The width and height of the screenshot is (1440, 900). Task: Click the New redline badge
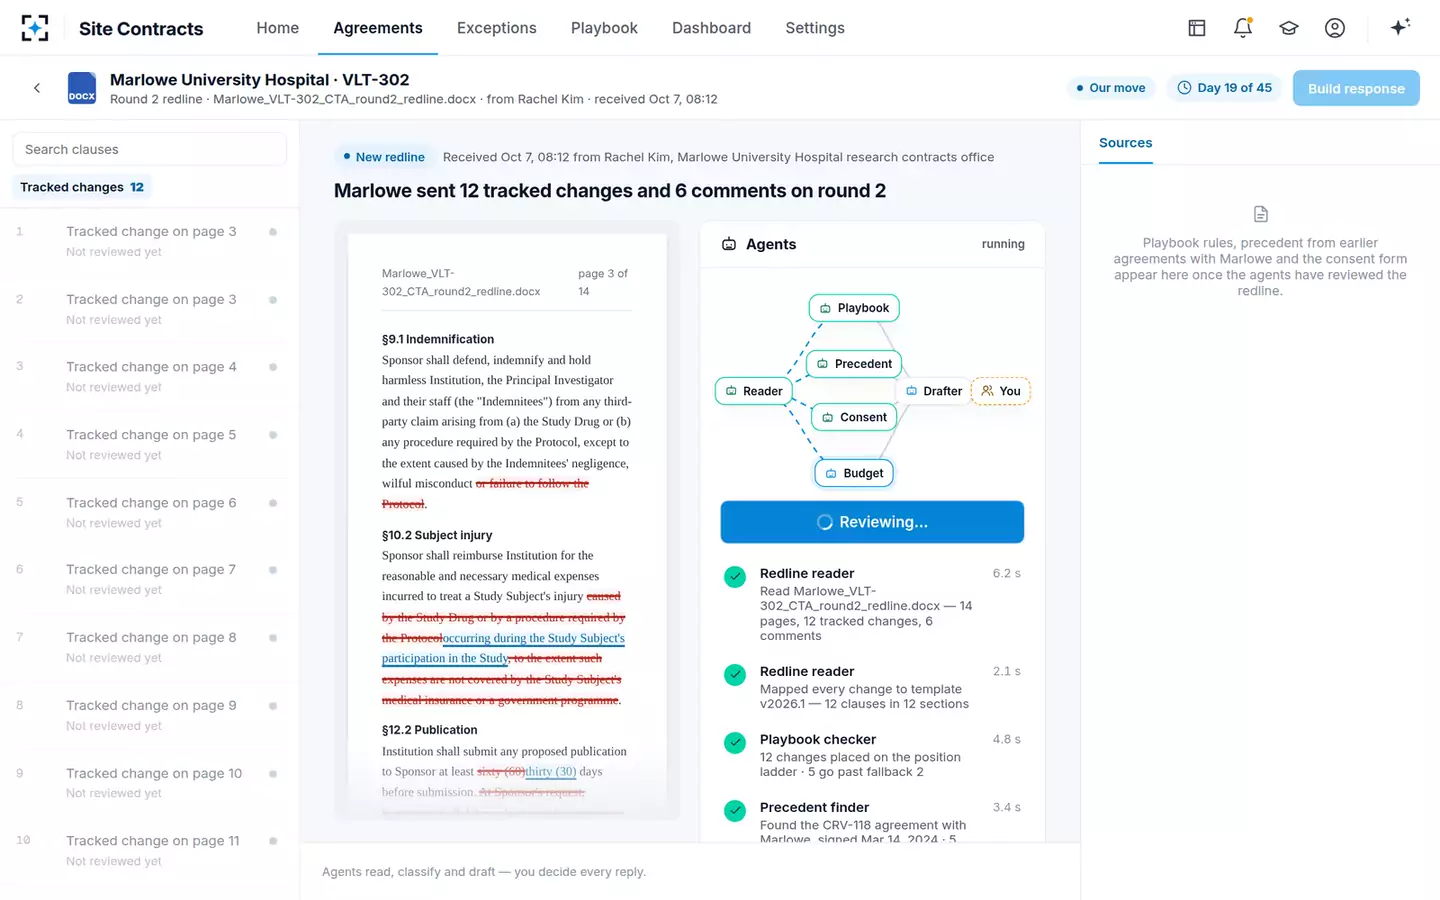click(384, 157)
